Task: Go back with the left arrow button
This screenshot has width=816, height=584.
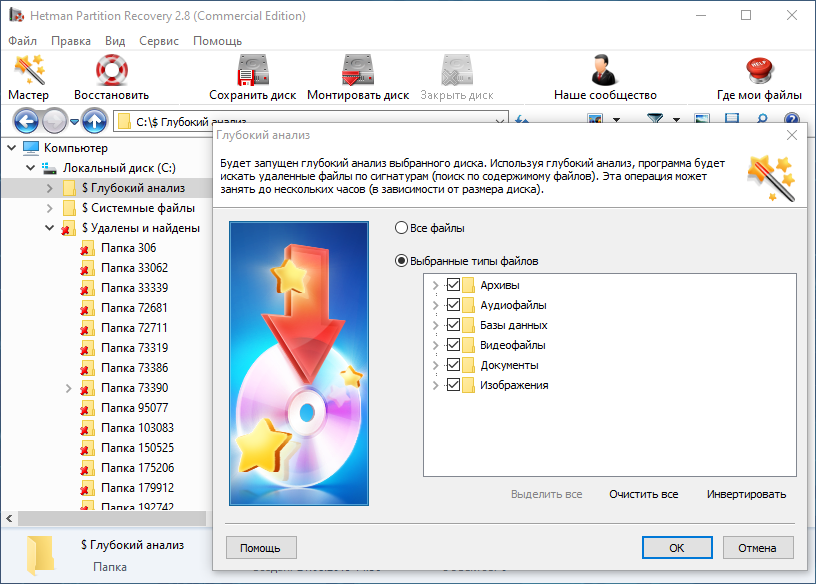Action: [26, 122]
